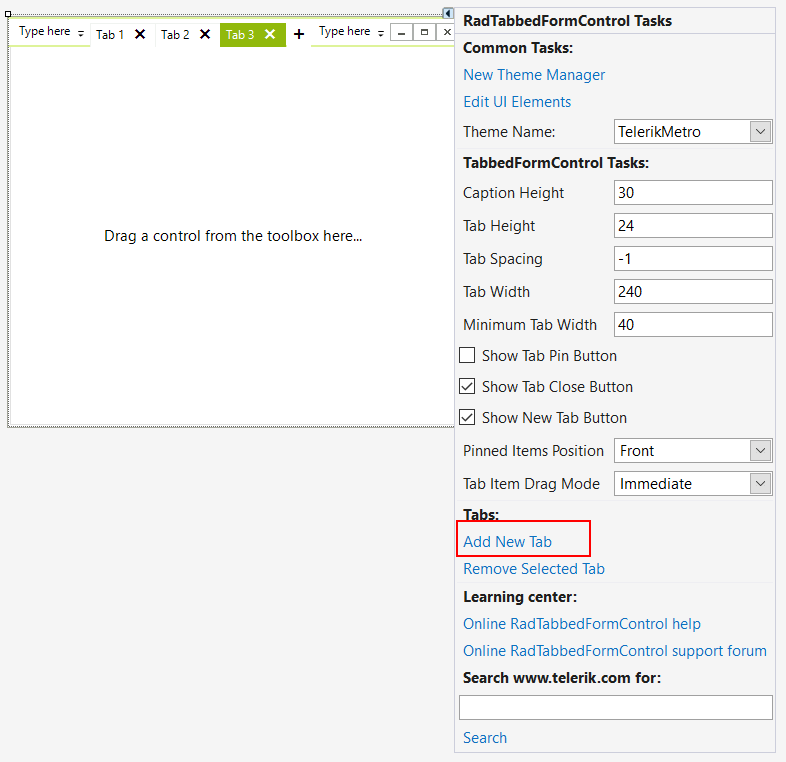
Task: Open the left 'Type here' dropdown arrow
Action: tap(81, 34)
